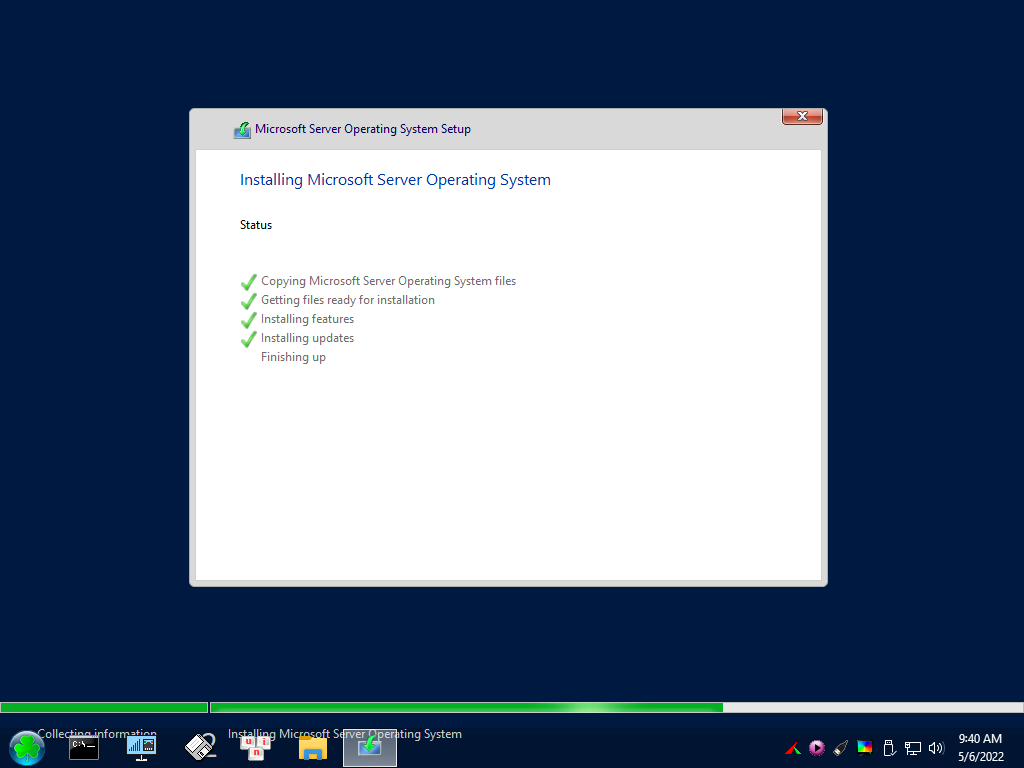Image resolution: width=1024 pixels, height=768 pixels.
Task: Open the keyboard keys utility icon
Action: pos(255,748)
